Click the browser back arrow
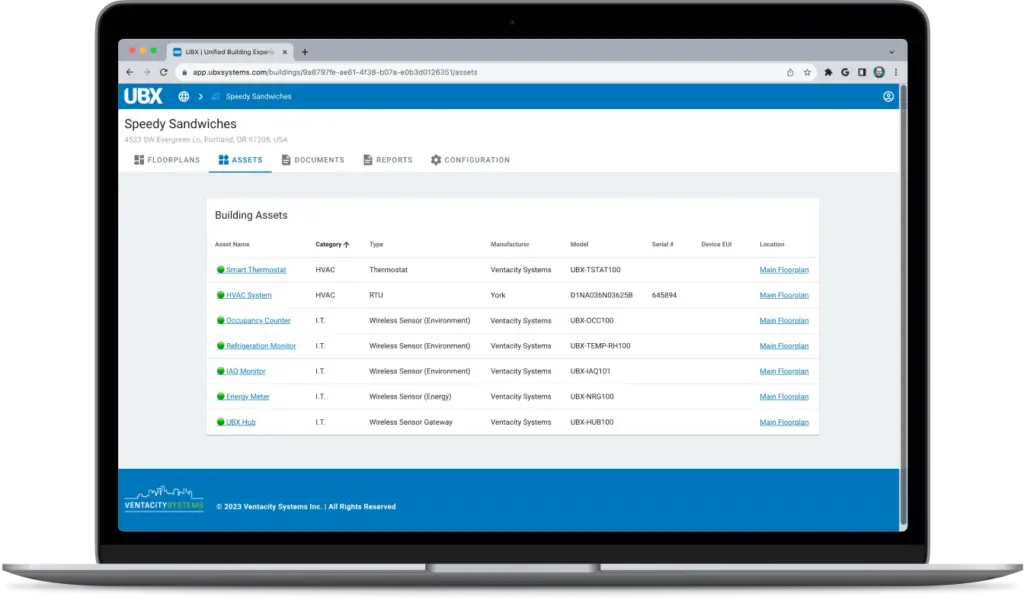The image size is (1024, 600). [x=129, y=72]
